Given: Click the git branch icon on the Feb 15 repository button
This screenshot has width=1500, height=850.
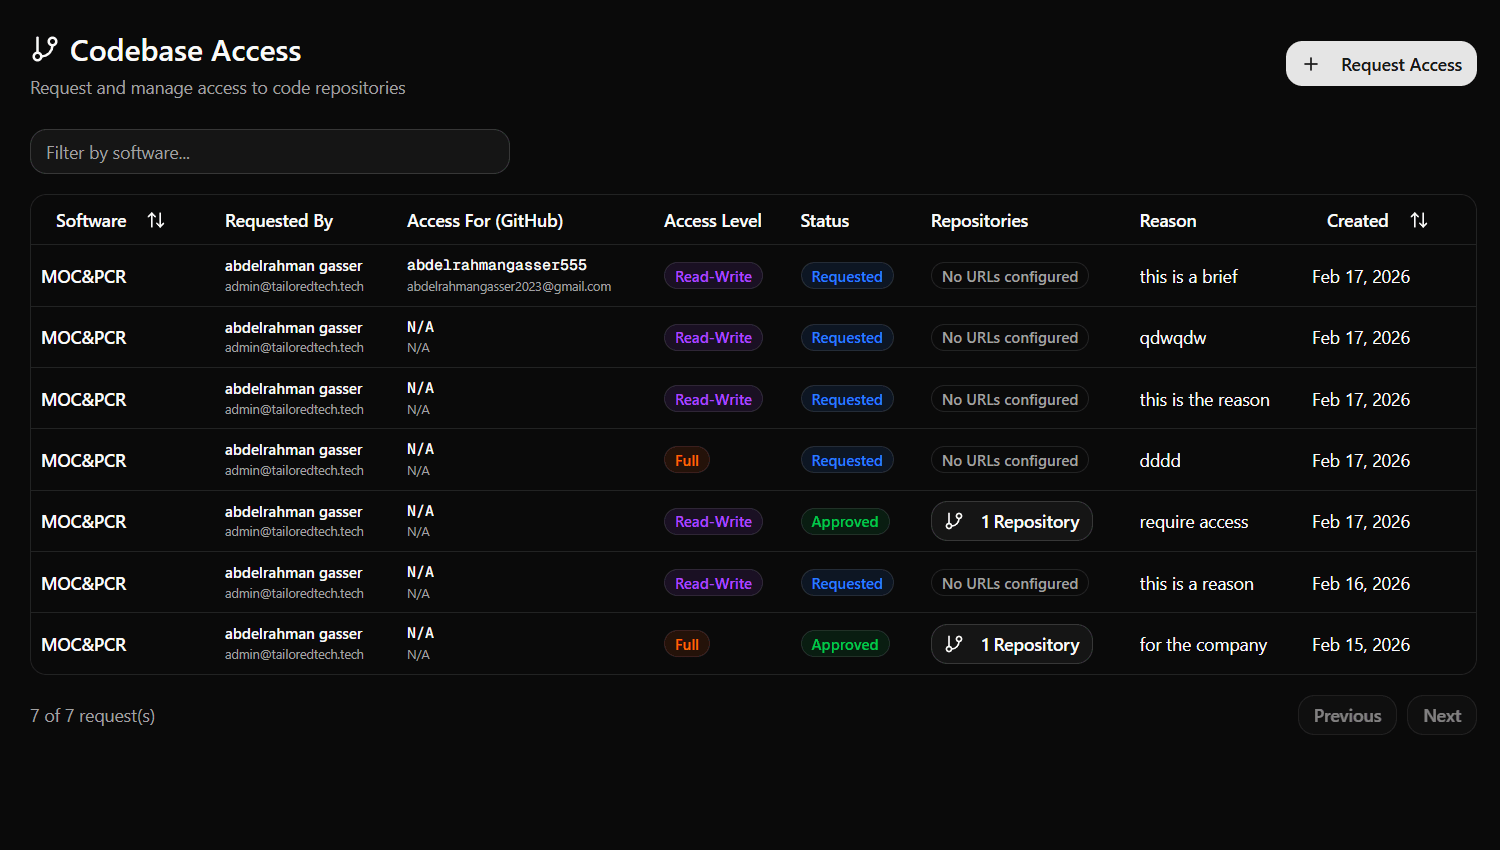Looking at the screenshot, I should [x=954, y=644].
